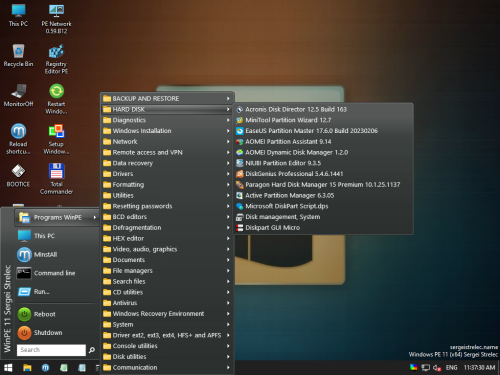Click the start menu Search field

51,350
